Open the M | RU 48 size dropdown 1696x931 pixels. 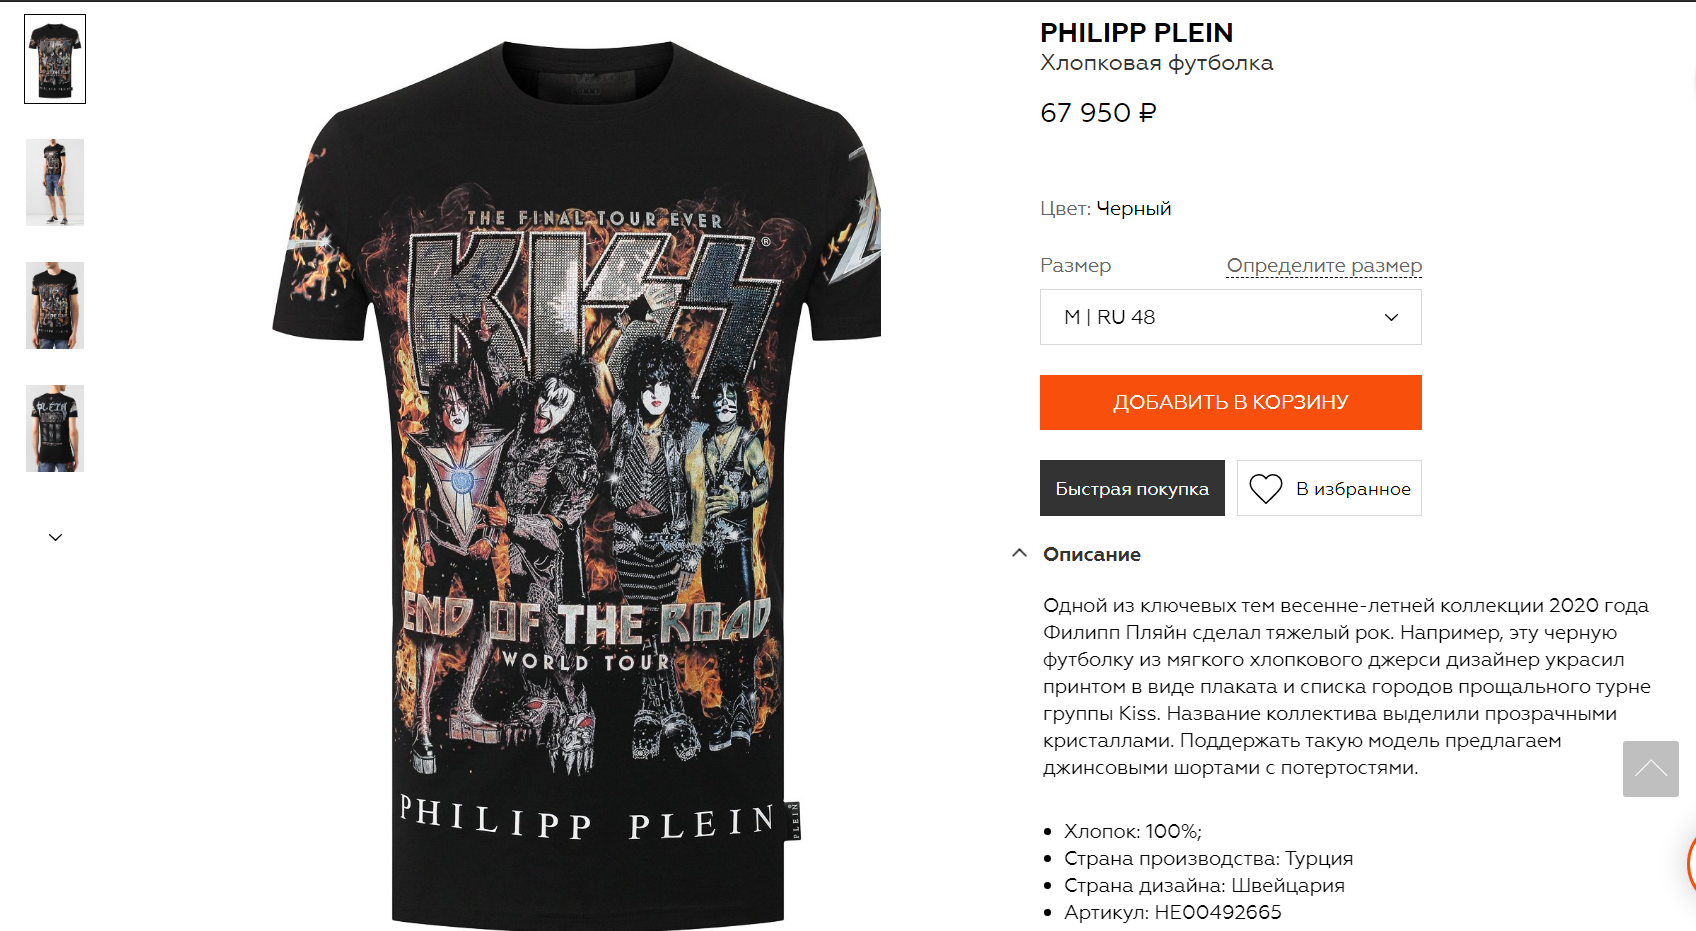pos(1230,317)
